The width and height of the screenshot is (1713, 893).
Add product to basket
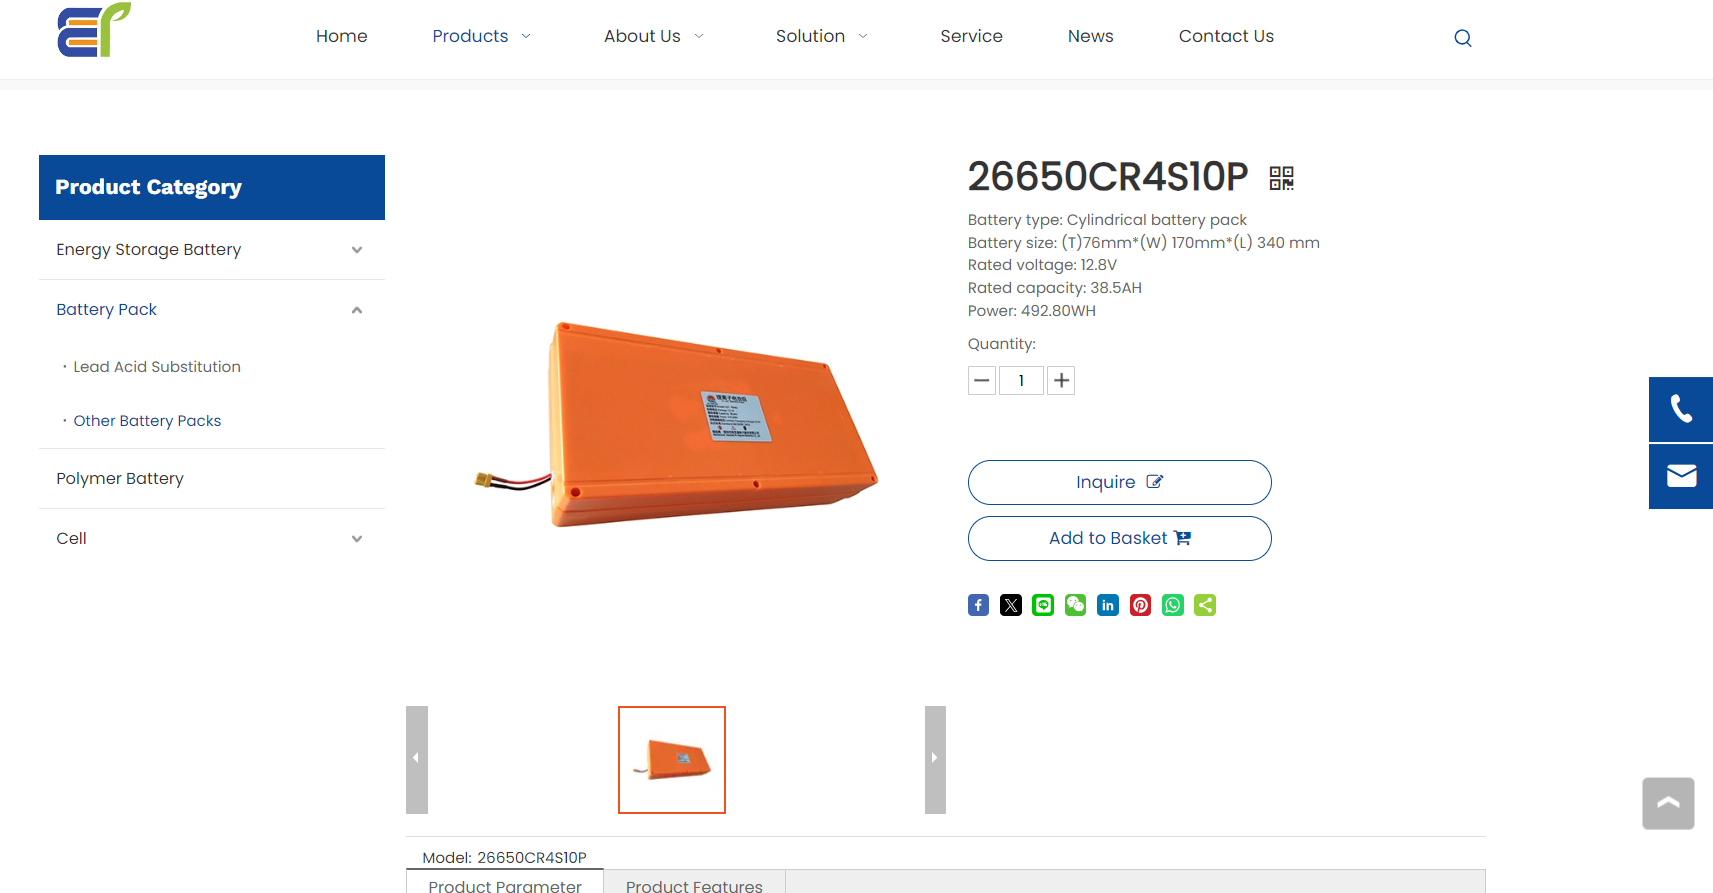click(x=1119, y=538)
